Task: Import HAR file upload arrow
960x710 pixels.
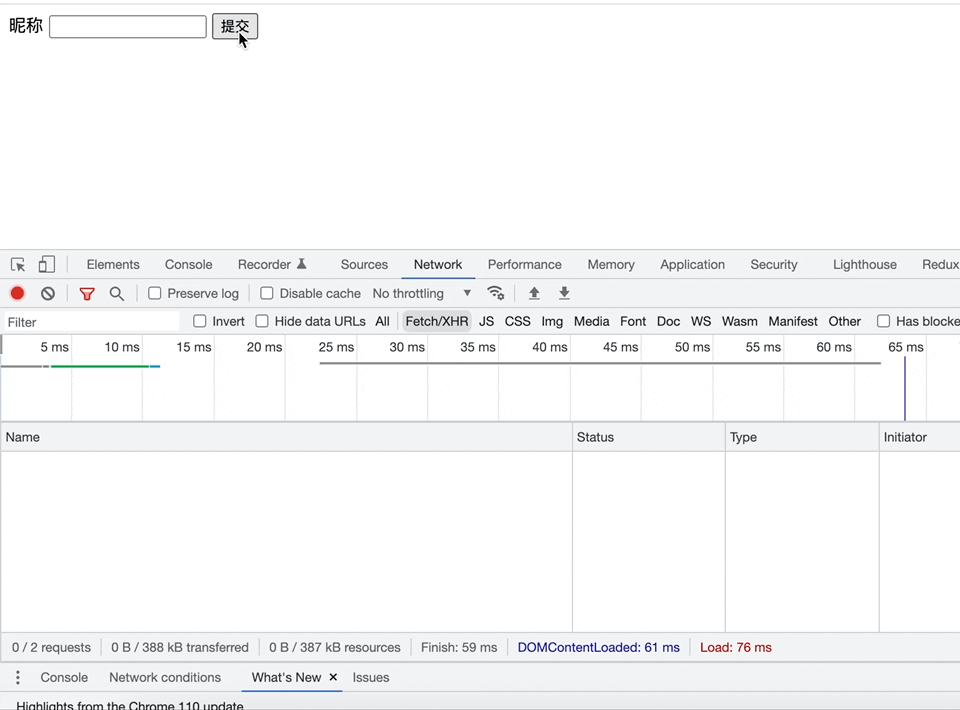Action: click(x=534, y=293)
